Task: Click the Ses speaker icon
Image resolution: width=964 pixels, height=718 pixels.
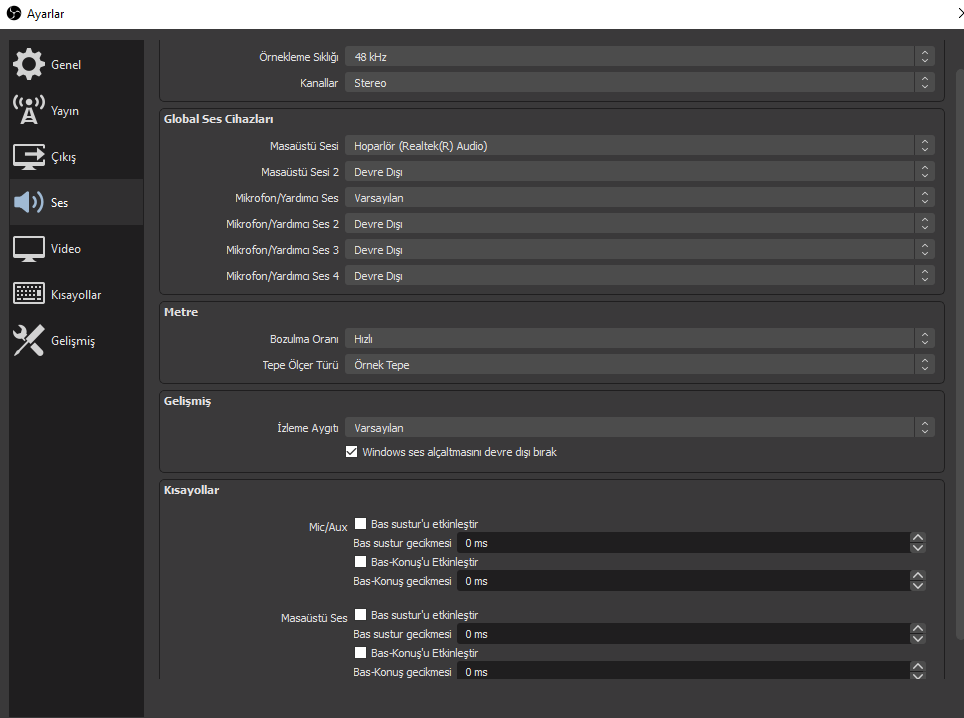Action: click(x=28, y=202)
